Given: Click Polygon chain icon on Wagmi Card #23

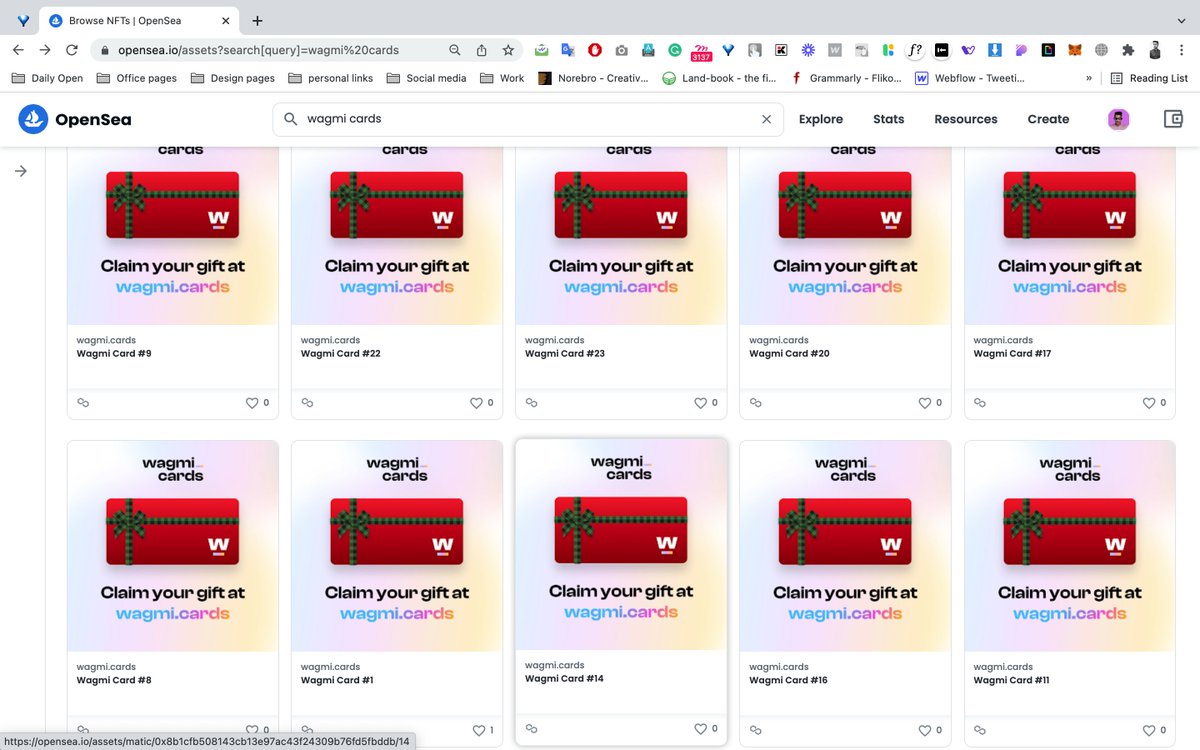Looking at the screenshot, I should tap(531, 403).
